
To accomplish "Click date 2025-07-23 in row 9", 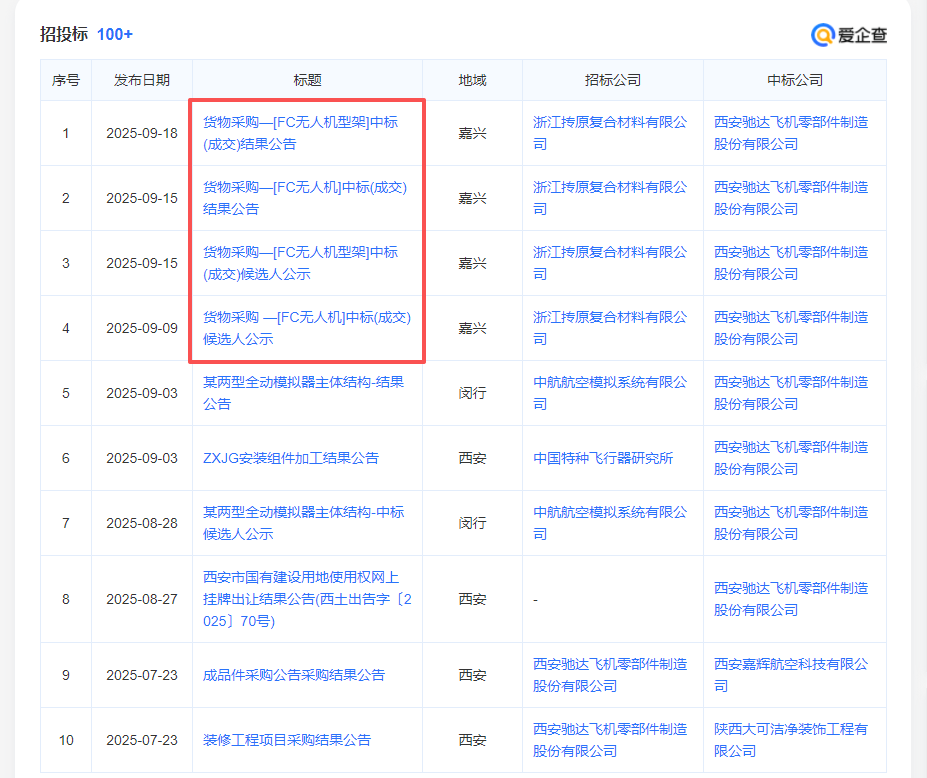I will [142, 676].
